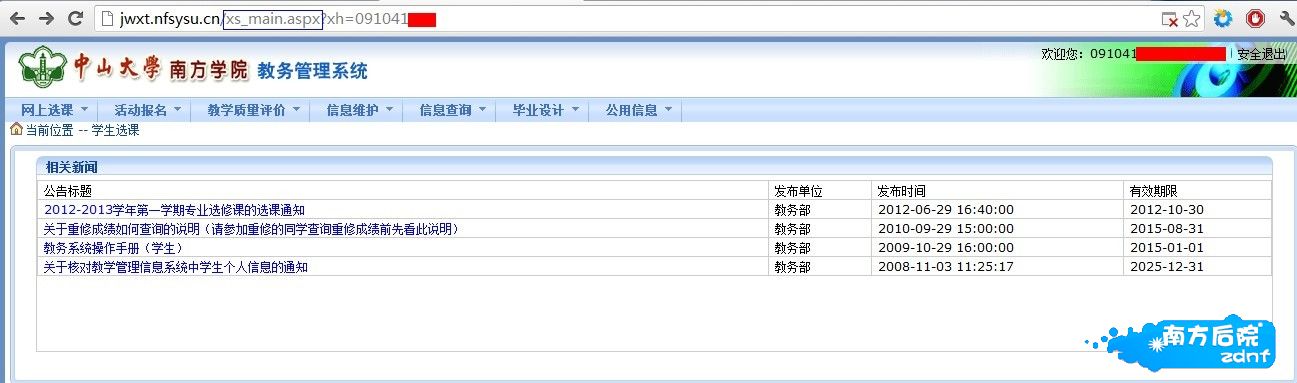The image size is (1297, 383).
Task: Open the 毕业设计 menu
Action: tap(538, 110)
